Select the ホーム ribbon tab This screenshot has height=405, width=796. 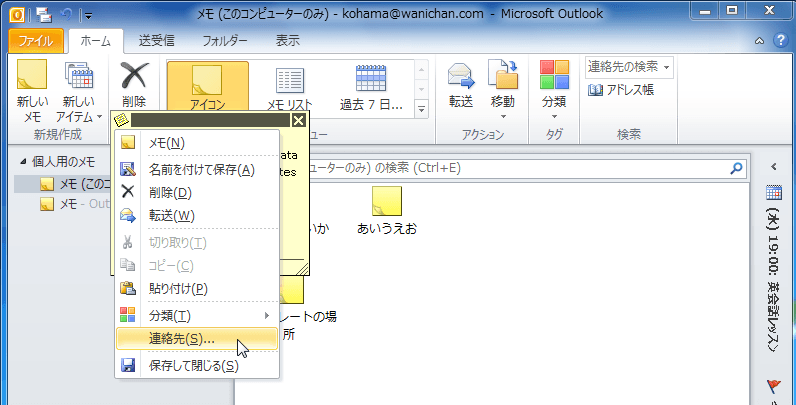[96, 41]
